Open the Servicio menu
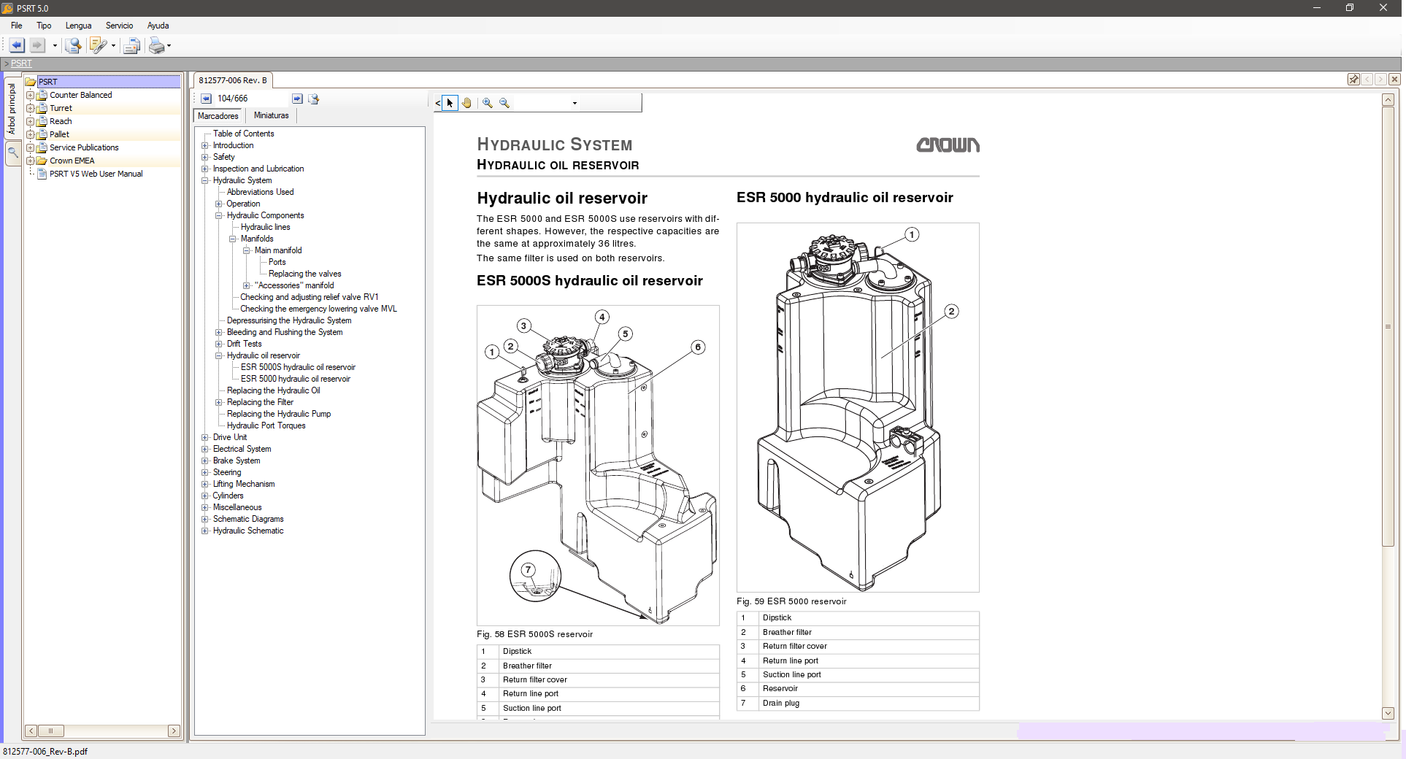The image size is (1406, 759). point(119,25)
